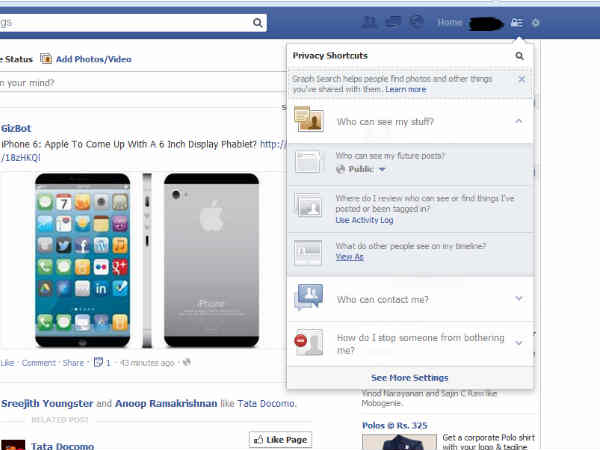
Task: Open notifications globe icon in blue bar
Action: 416,22
